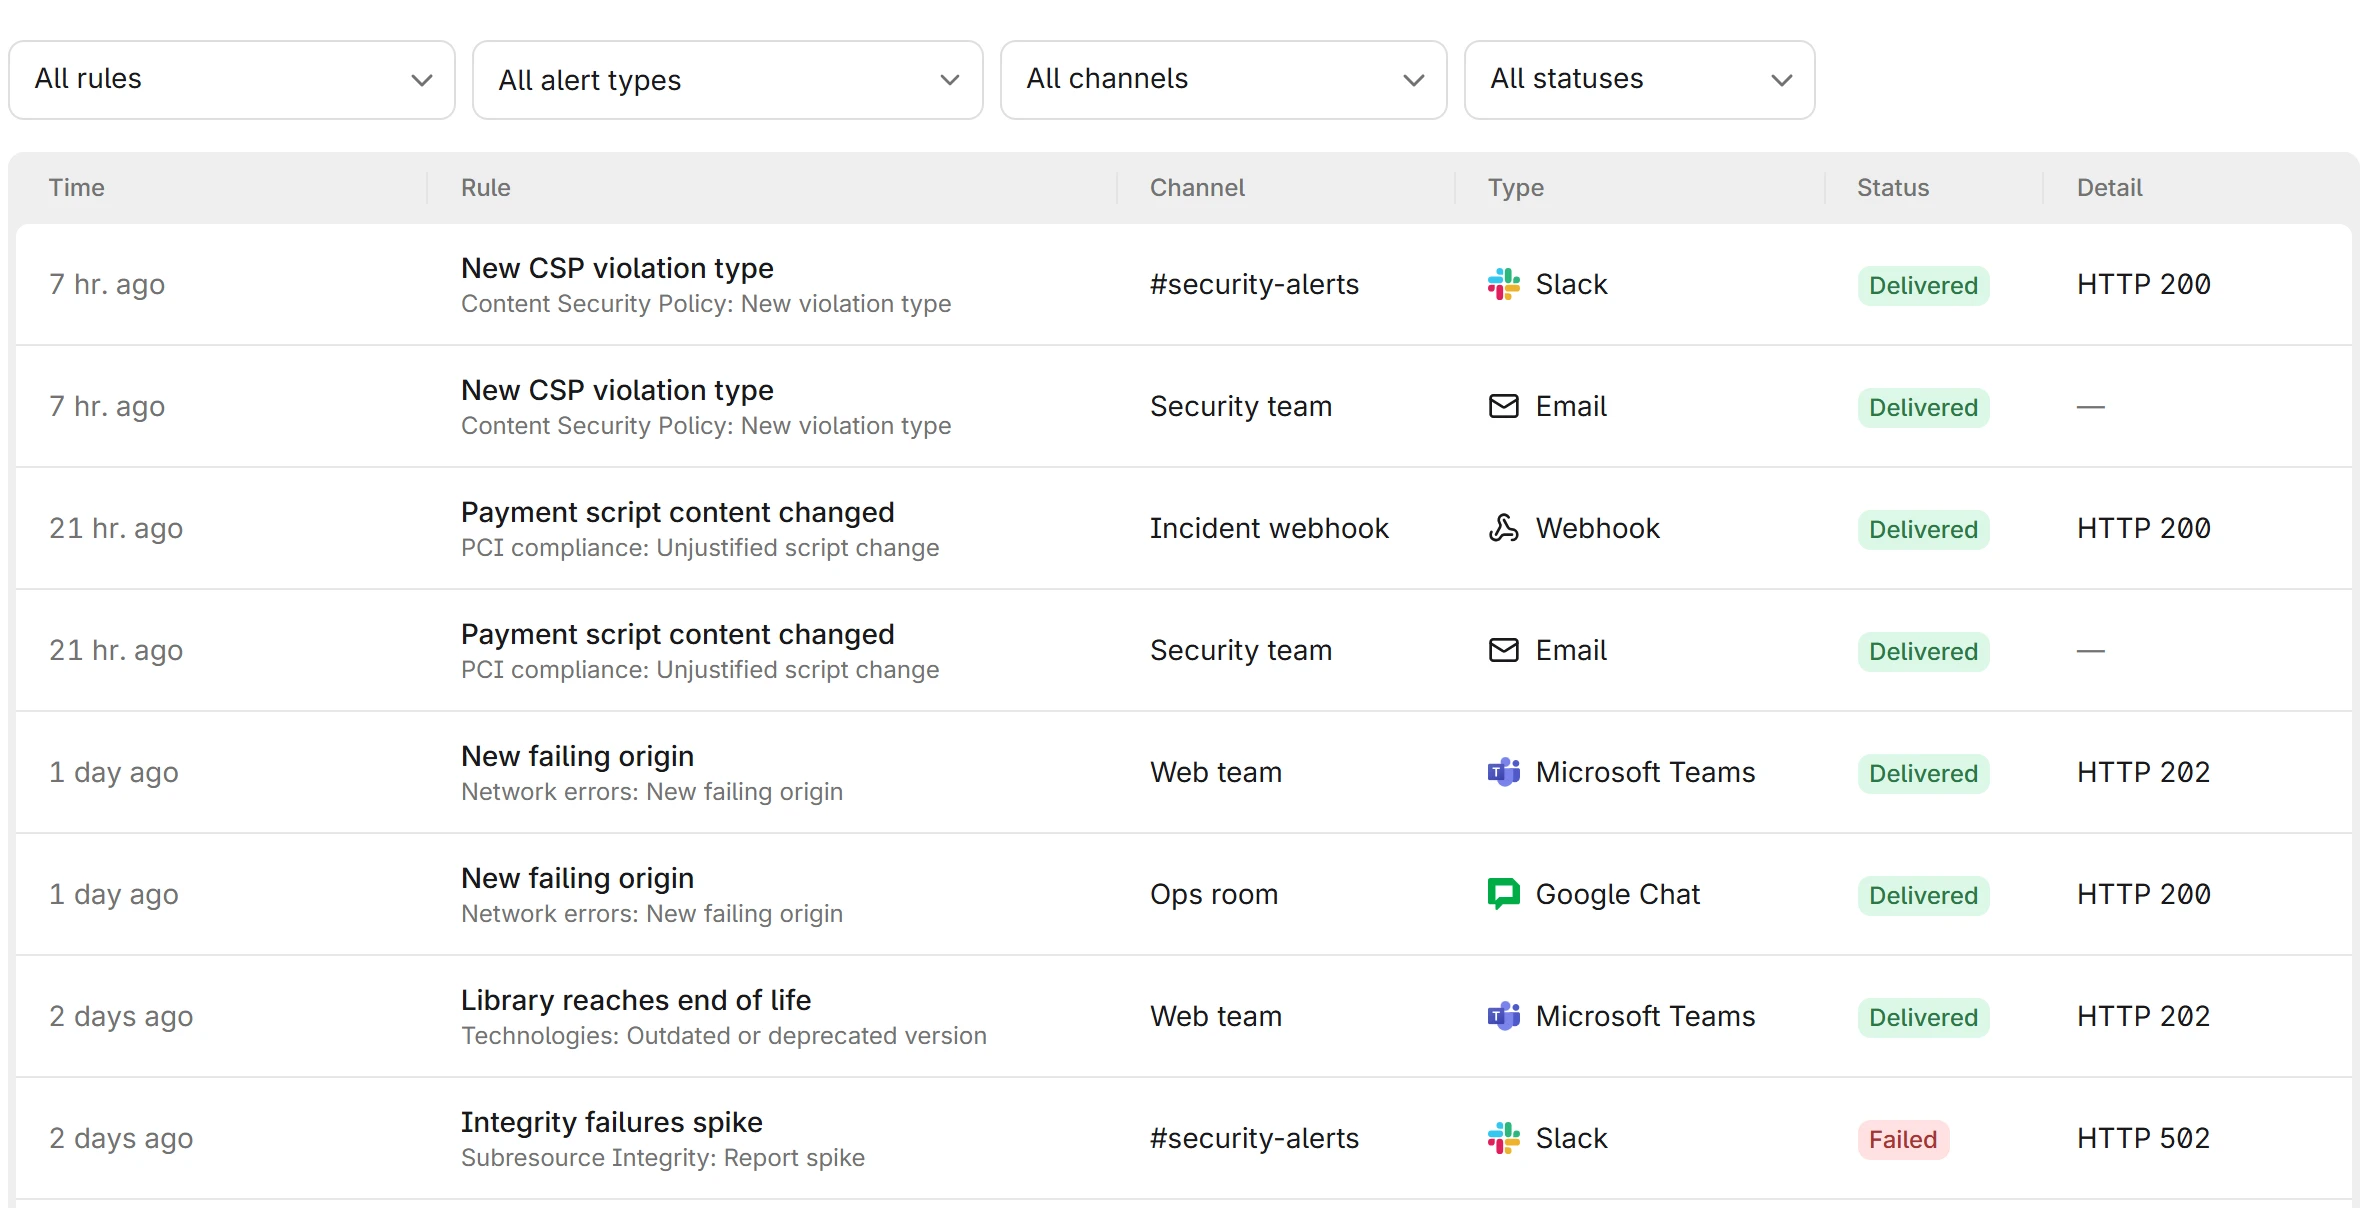Click Slack icon in Integrity failures spike row
2368x1208 pixels.
click(x=1503, y=1138)
